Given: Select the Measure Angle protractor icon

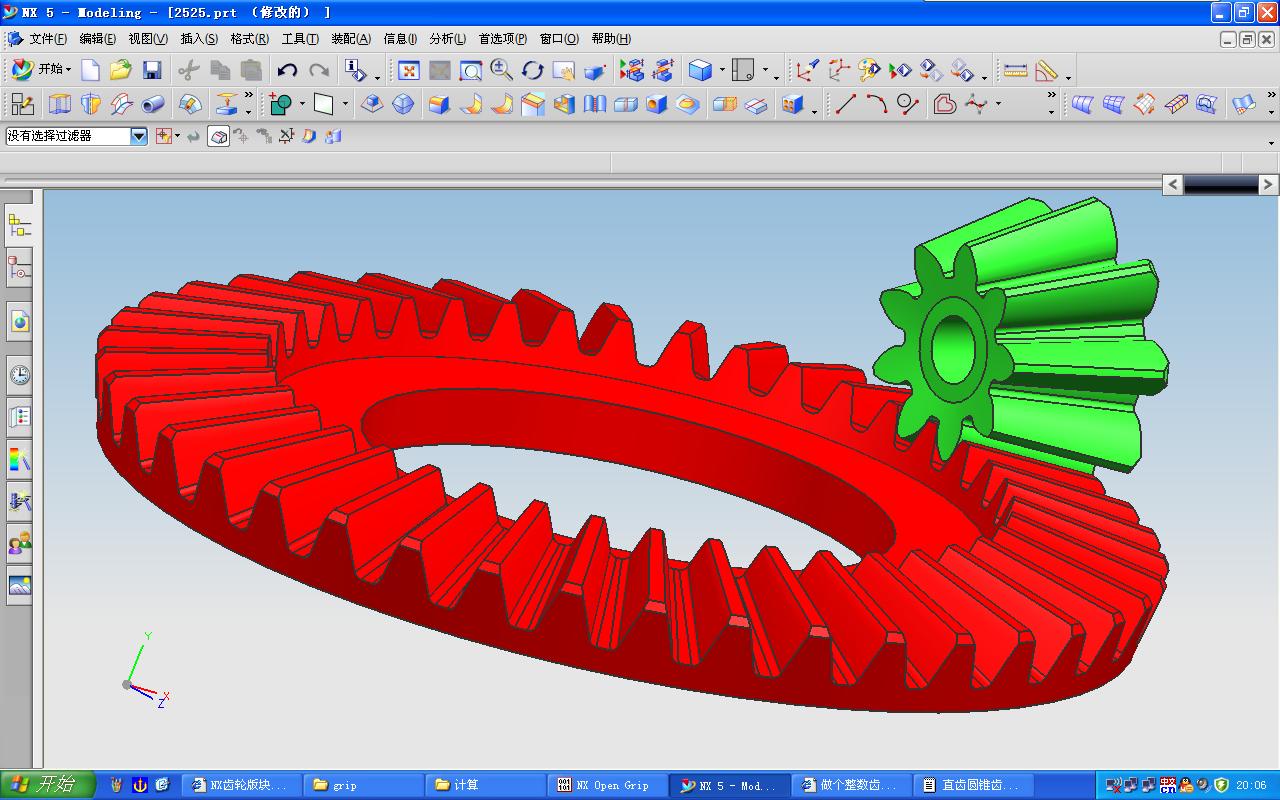Looking at the screenshot, I should pos(1046,70).
